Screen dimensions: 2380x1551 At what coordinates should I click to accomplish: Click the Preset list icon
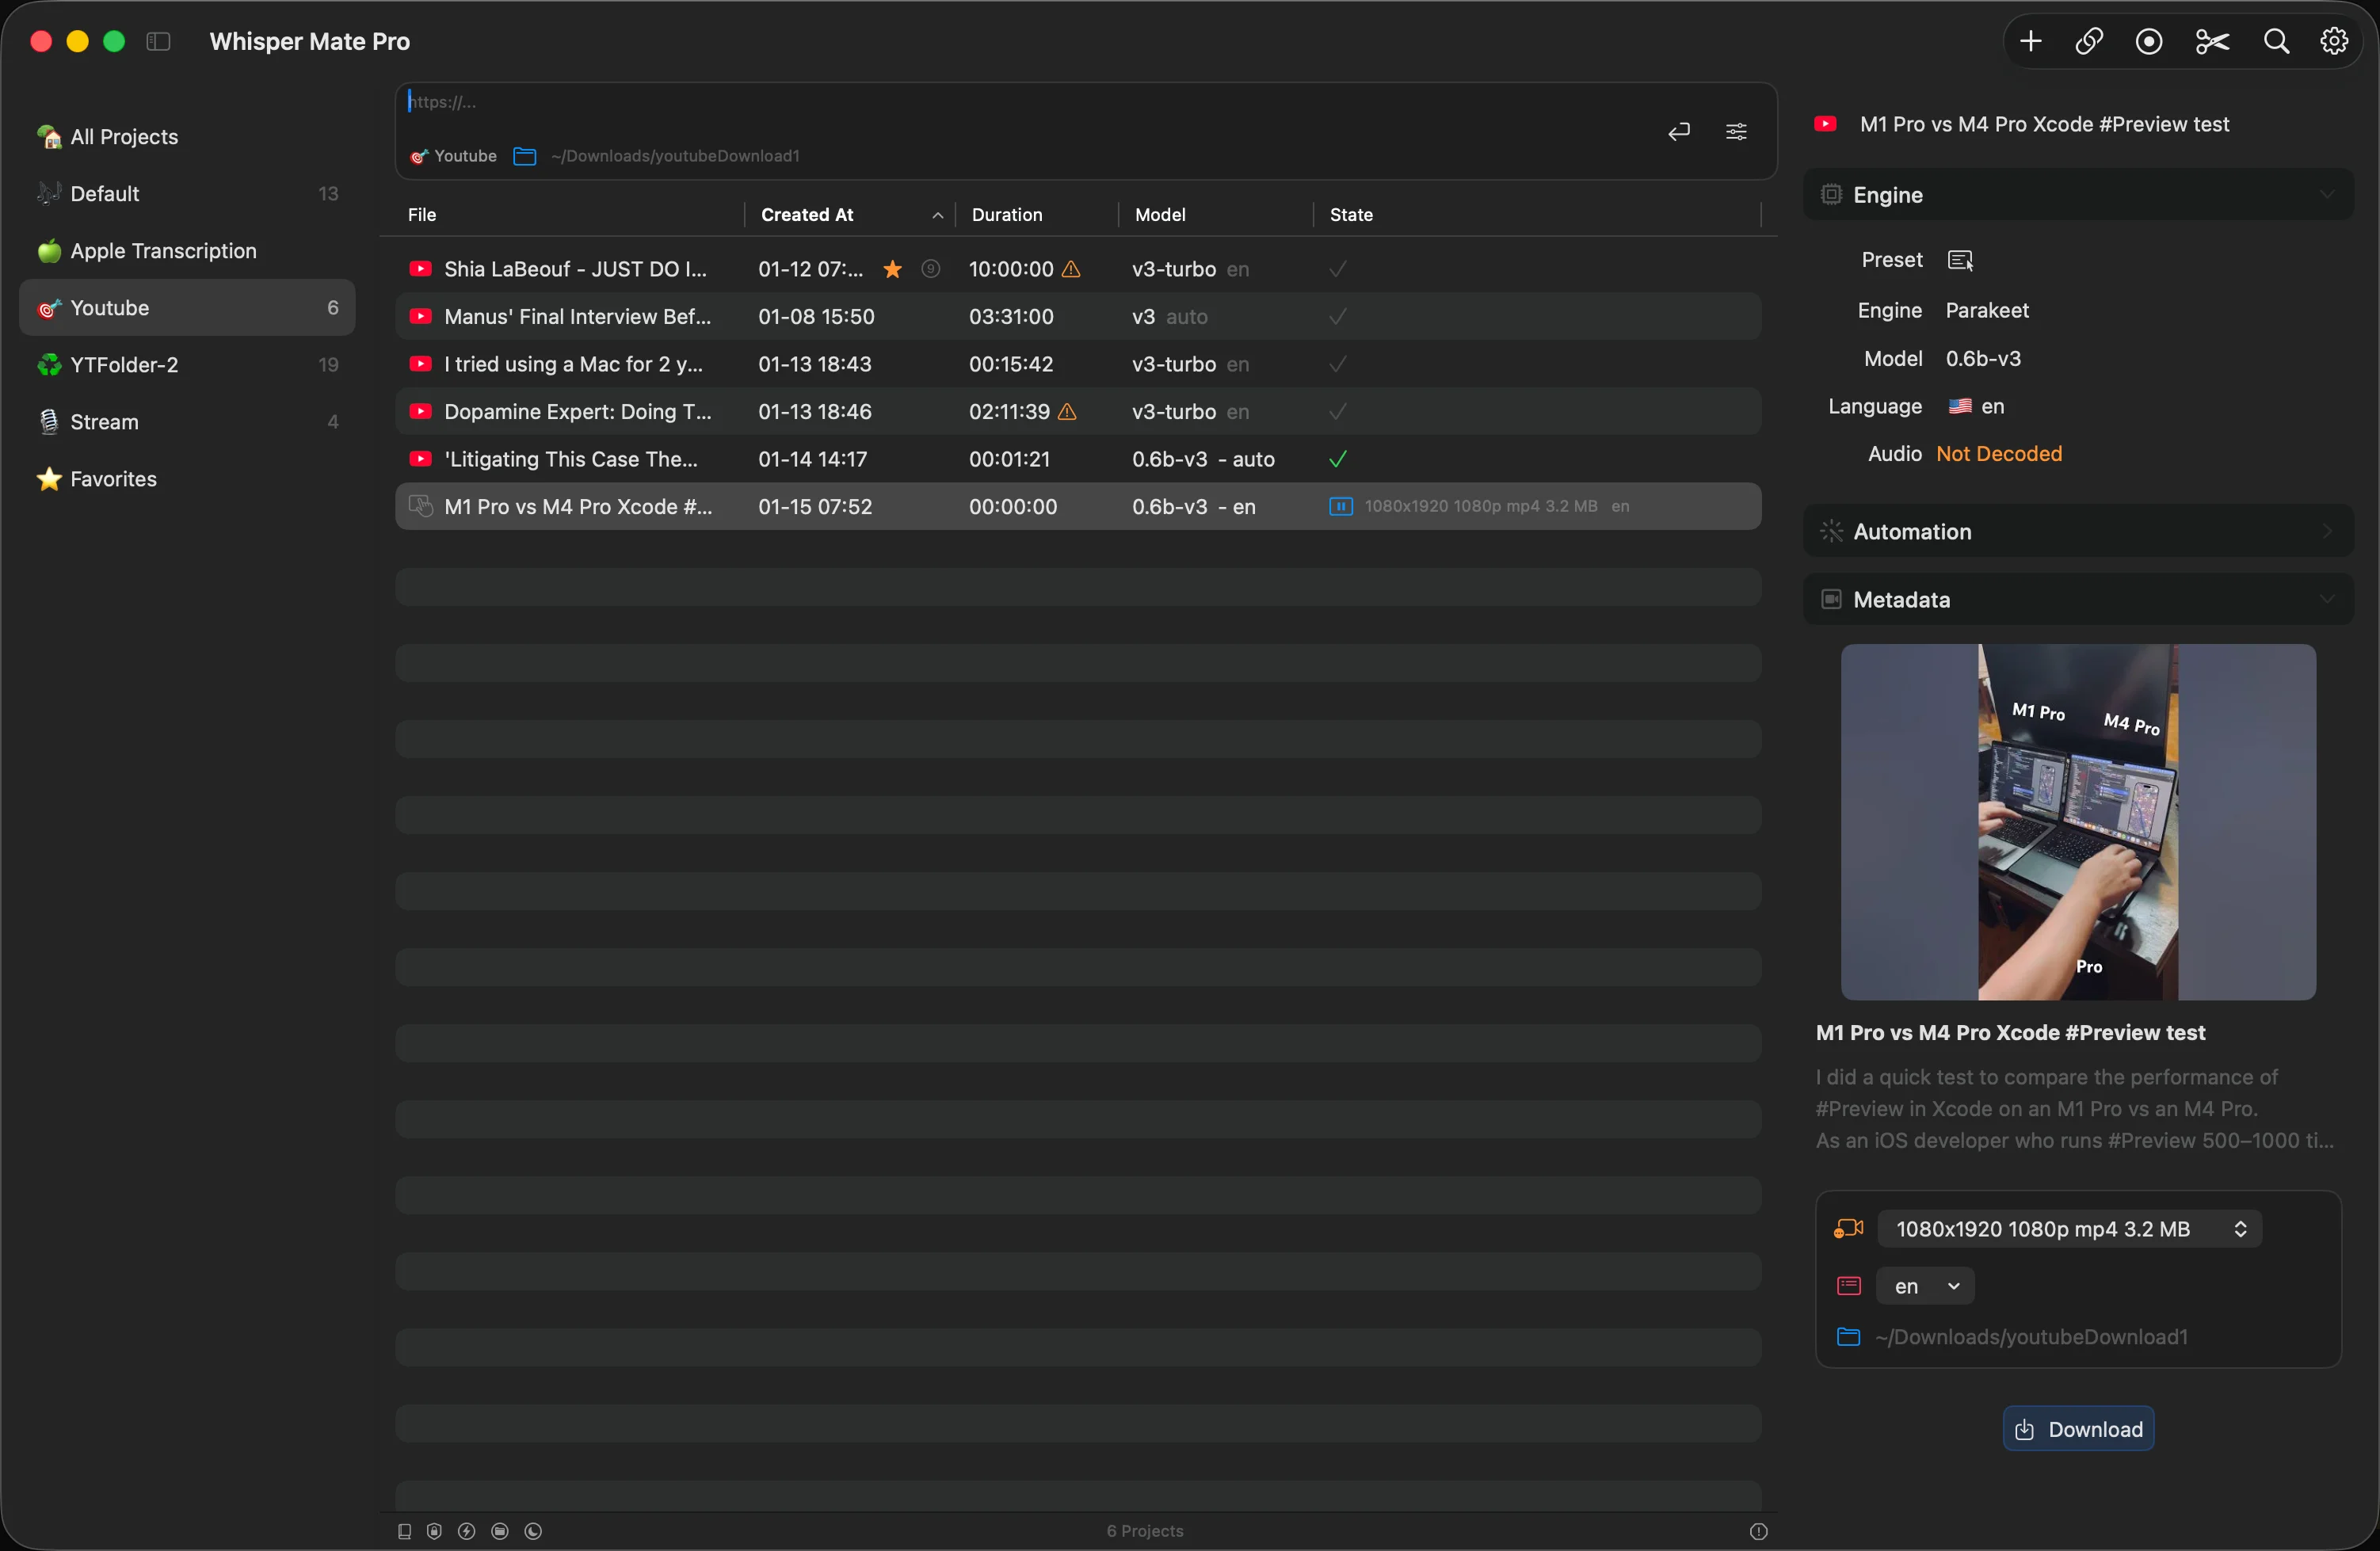click(1960, 260)
